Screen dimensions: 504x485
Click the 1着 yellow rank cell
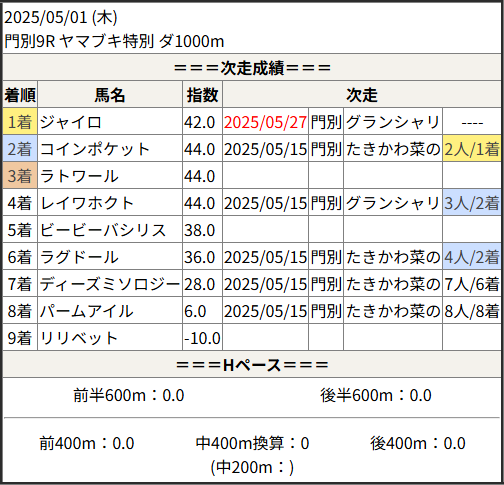click(20, 122)
